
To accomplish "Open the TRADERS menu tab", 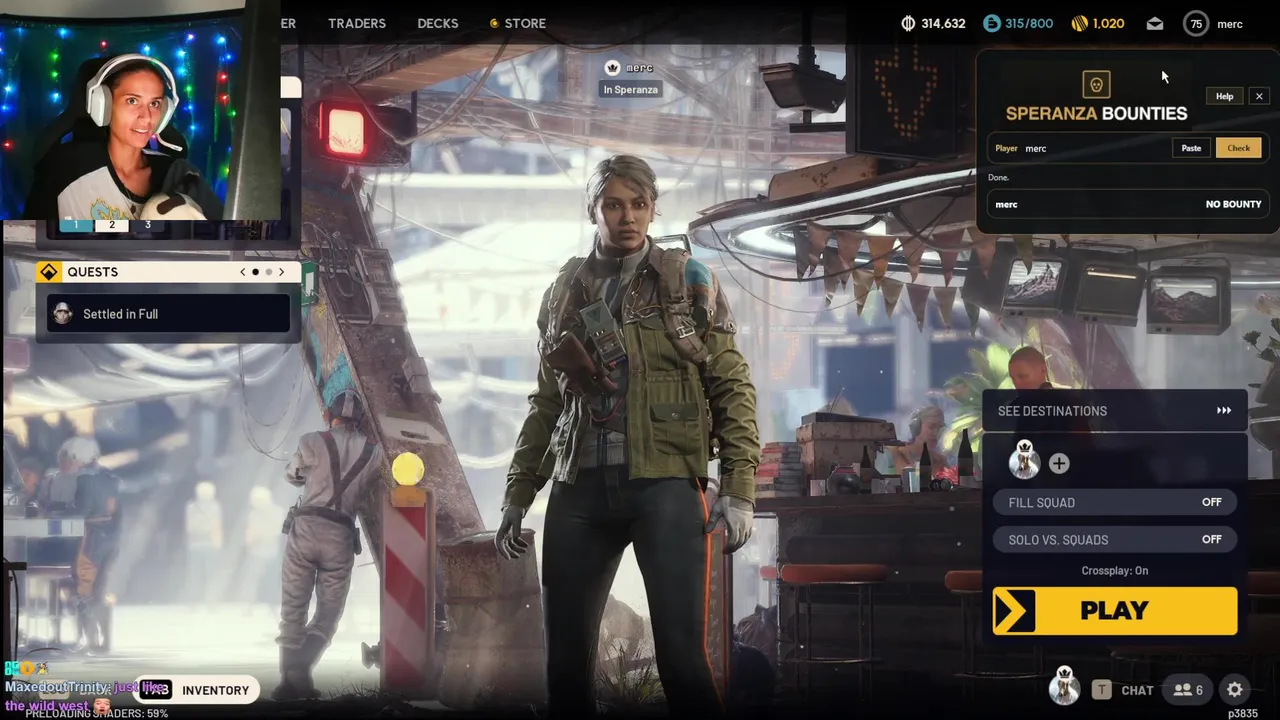I will tap(356, 23).
